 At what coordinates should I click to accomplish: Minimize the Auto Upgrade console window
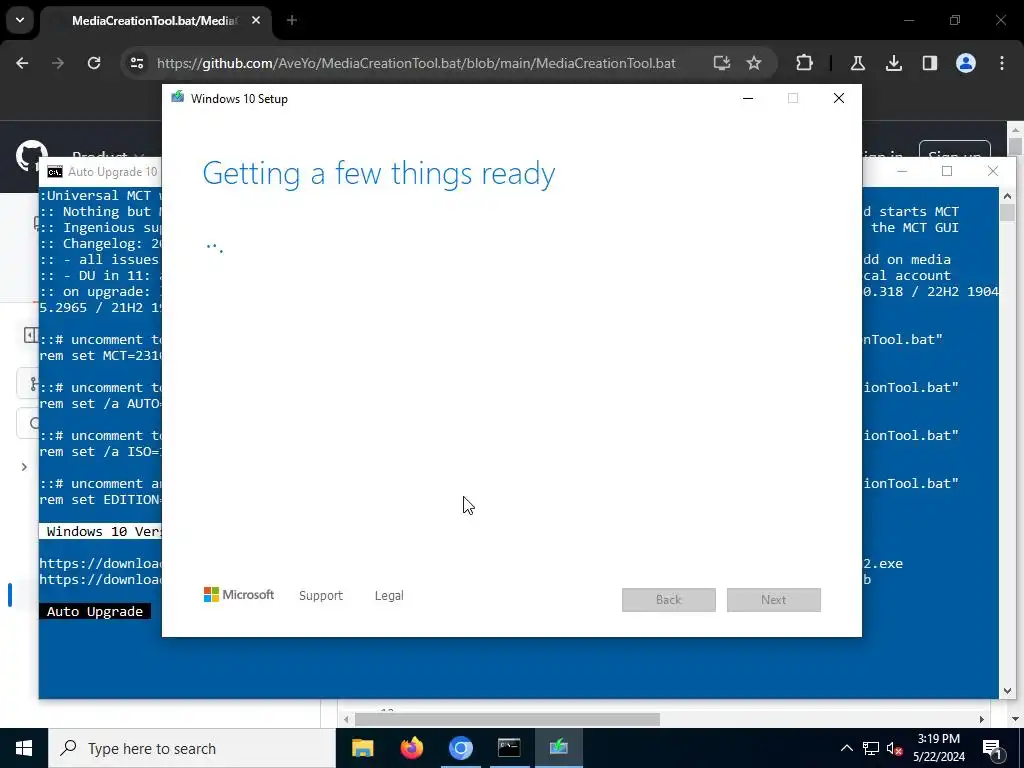[x=902, y=171]
